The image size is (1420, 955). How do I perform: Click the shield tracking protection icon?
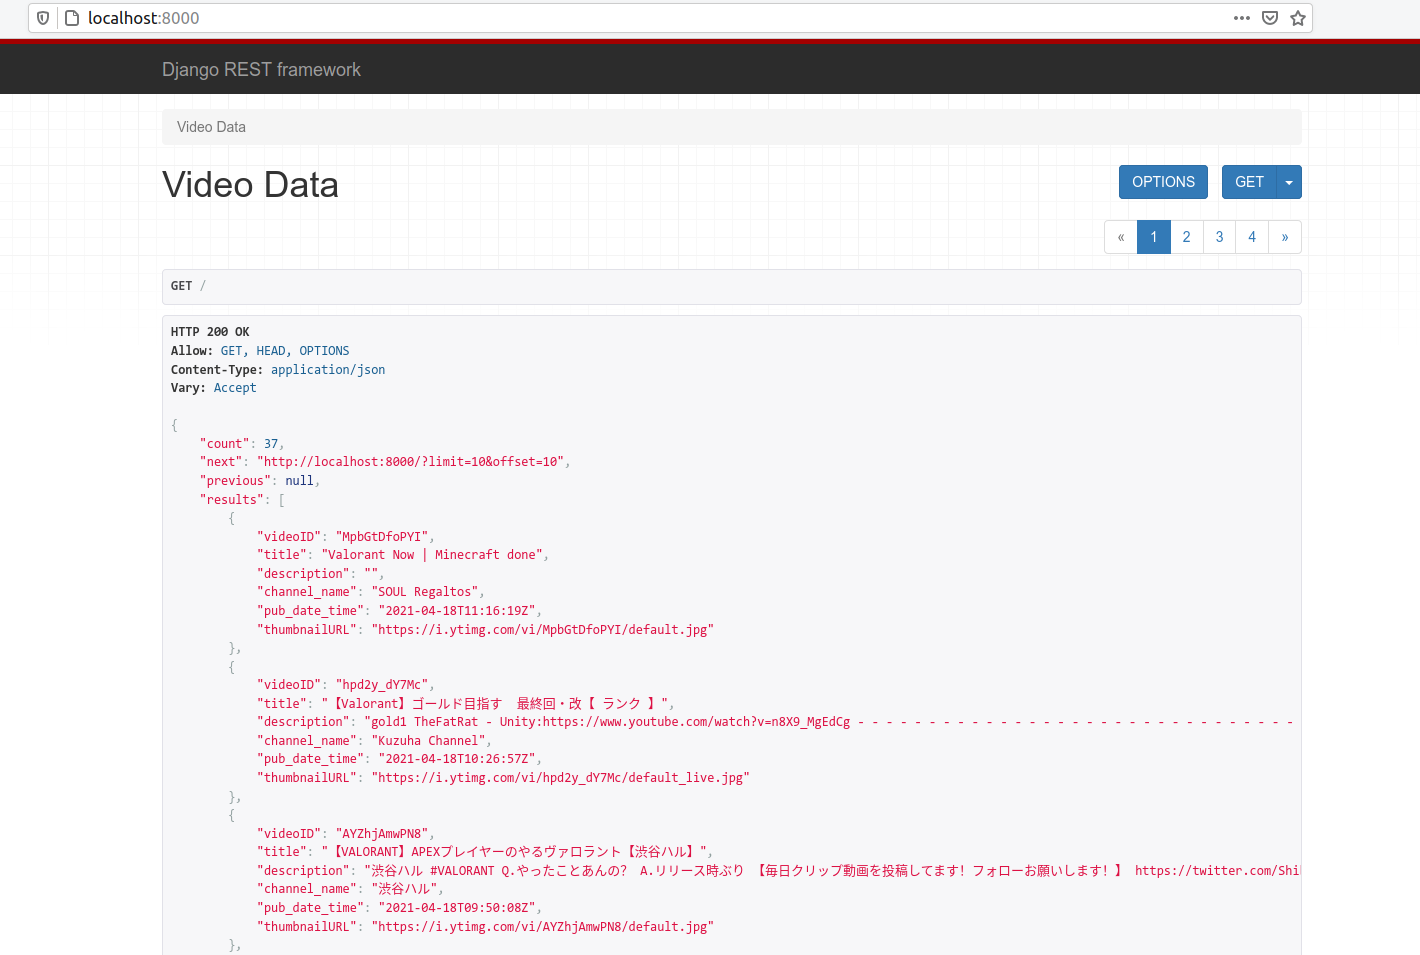(x=43, y=18)
